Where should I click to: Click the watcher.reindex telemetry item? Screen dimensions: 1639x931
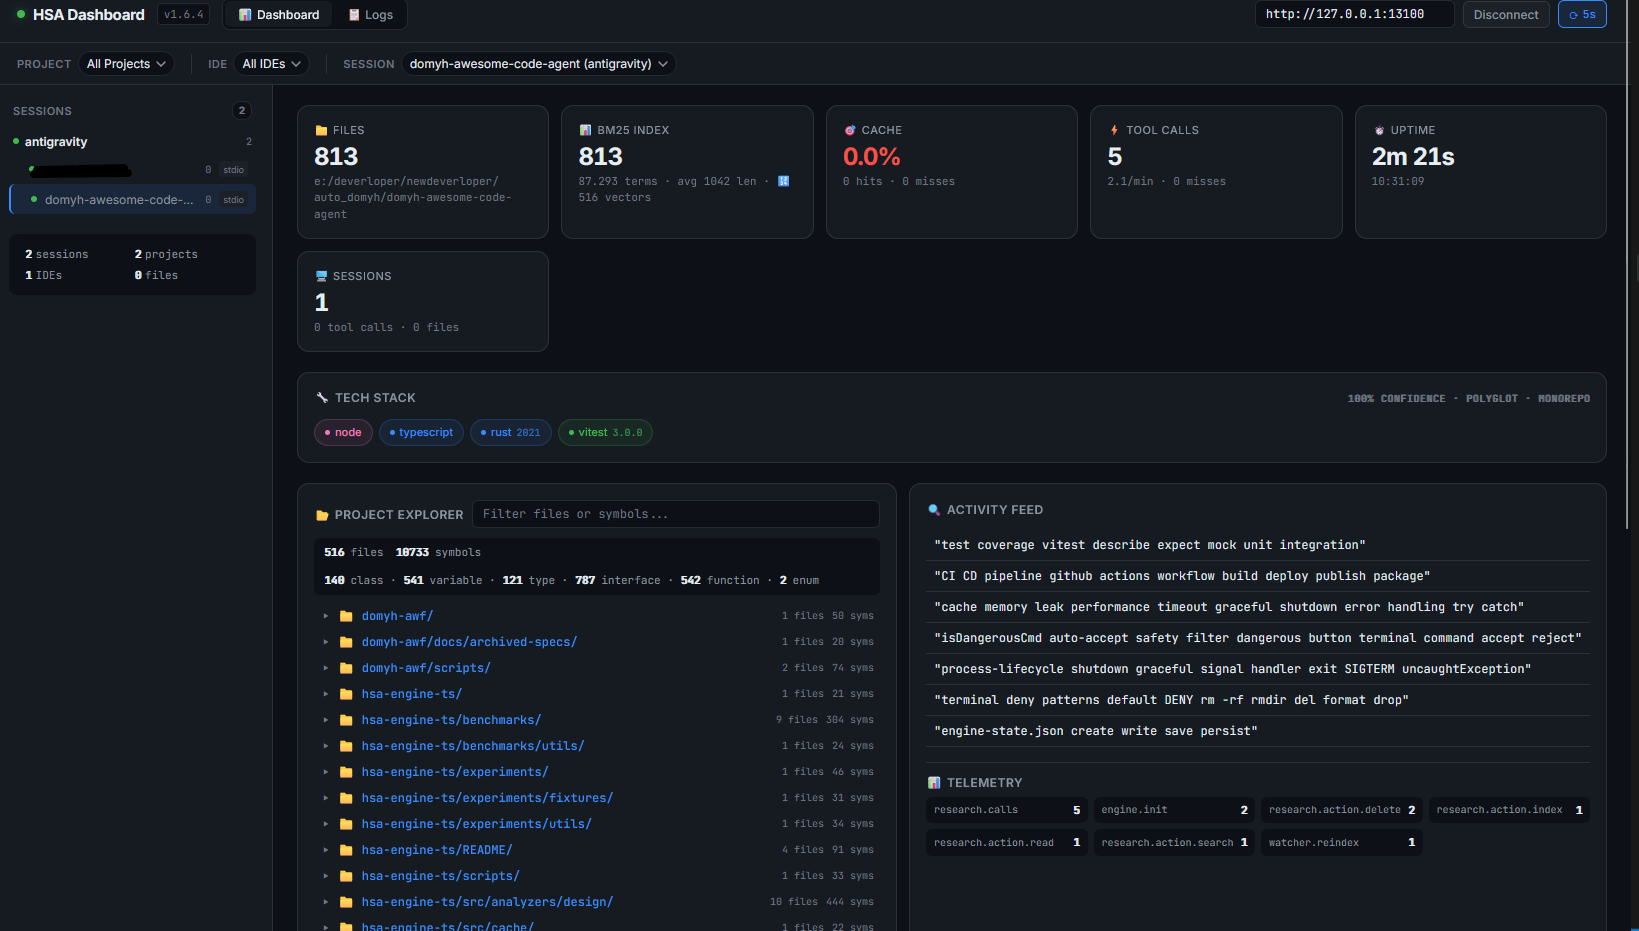[x=1342, y=843]
